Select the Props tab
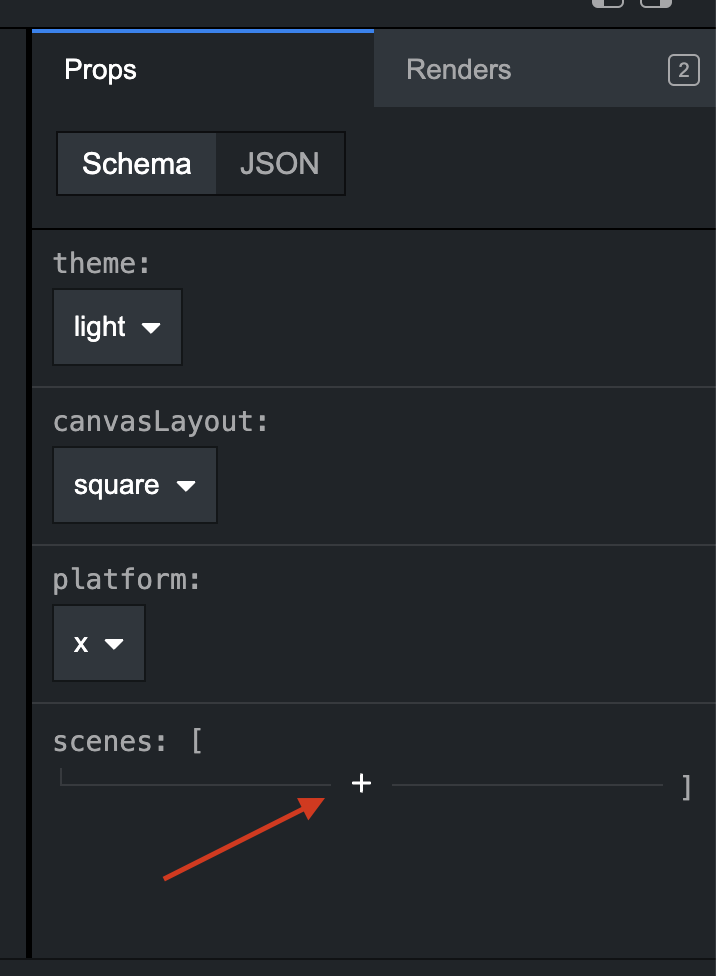Image resolution: width=716 pixels, height=976 pixels. pyautogui.click(x=101, y=70)
